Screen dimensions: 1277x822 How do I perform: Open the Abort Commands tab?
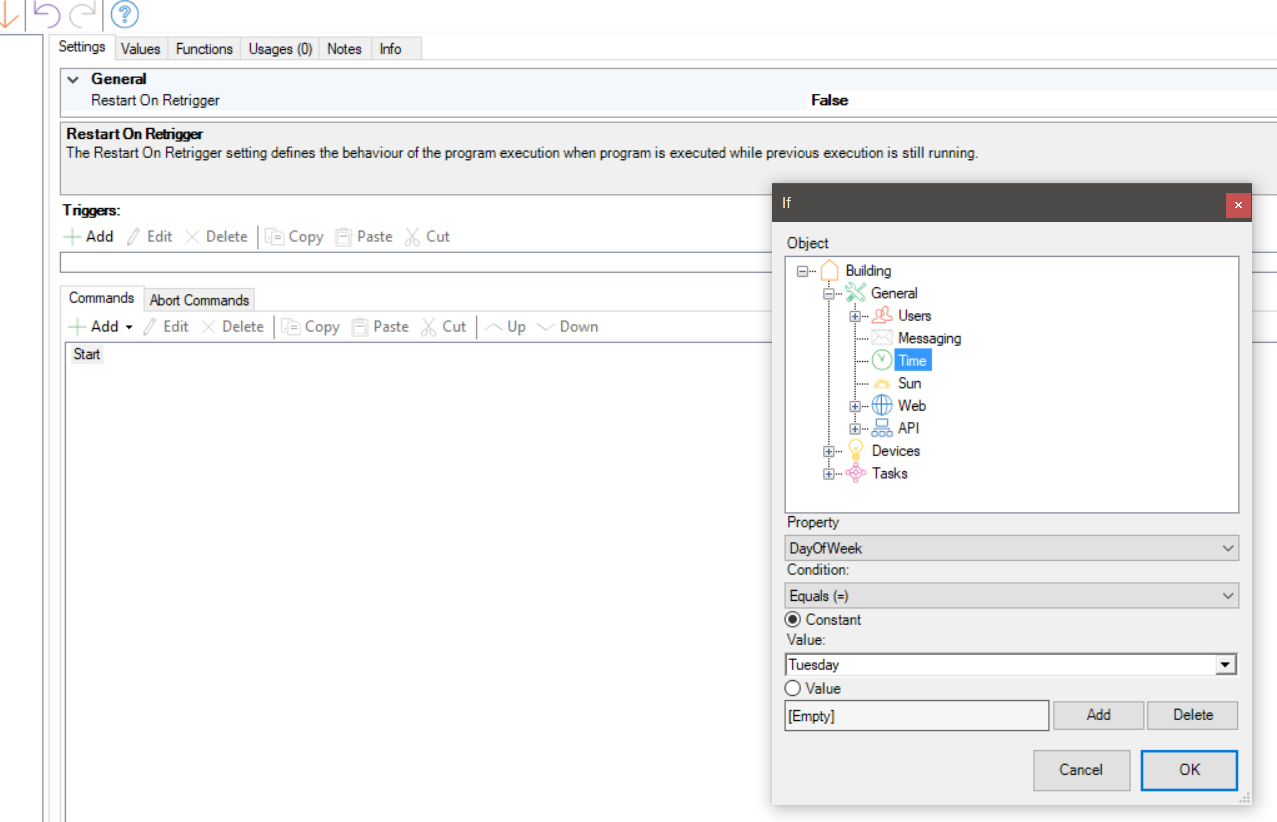pos(199,300)
